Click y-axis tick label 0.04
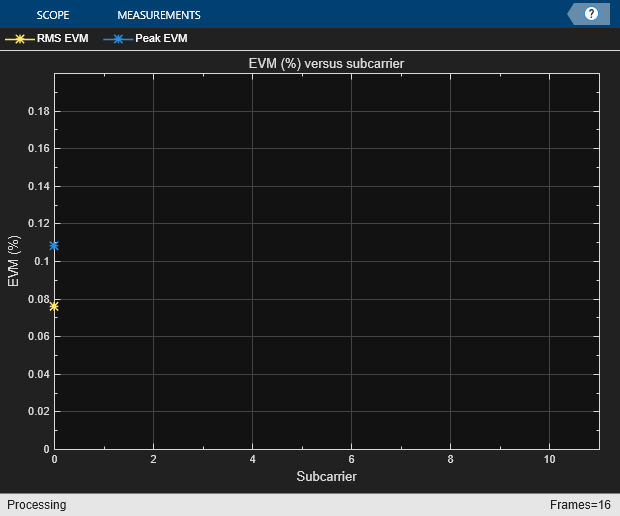The height and width of the screenshot is (516, 620). click(38, 374)
